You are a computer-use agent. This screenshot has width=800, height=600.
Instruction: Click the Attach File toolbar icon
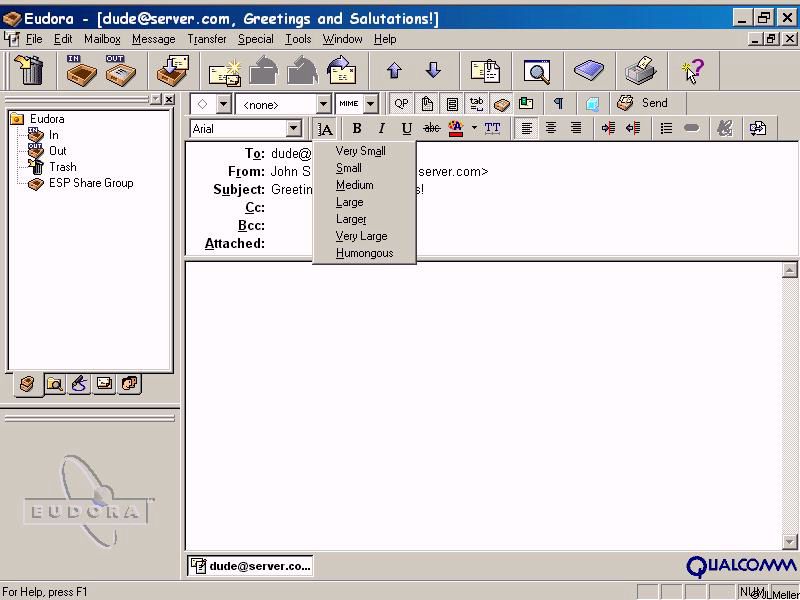[x=485, y=70]
